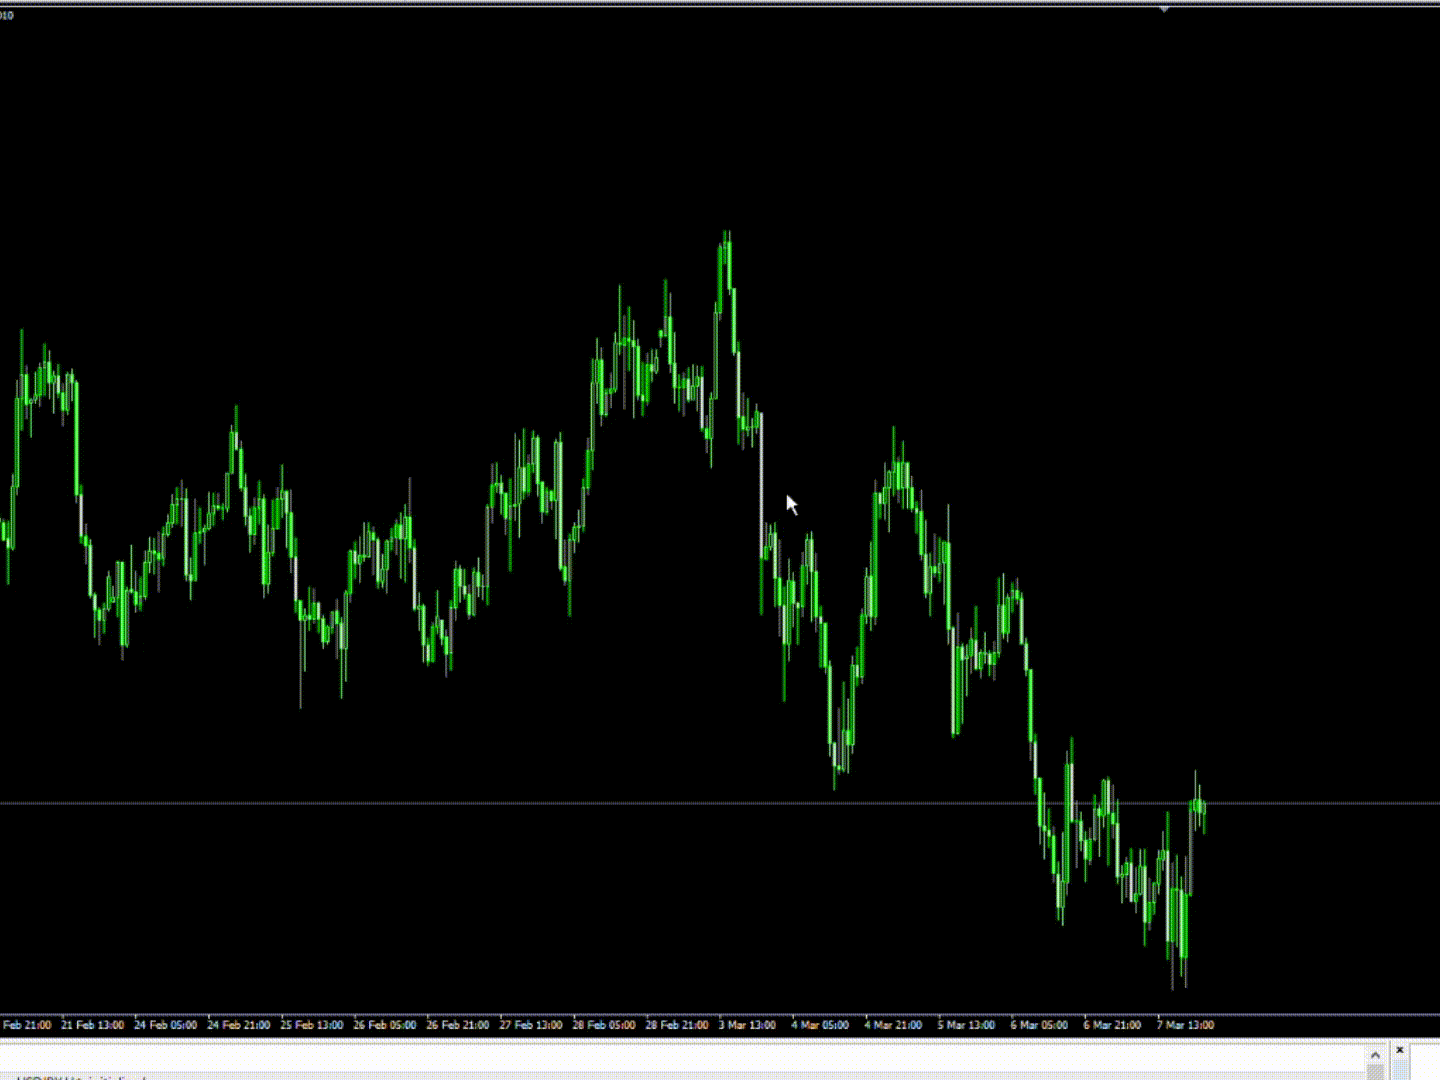Click the 27 Feb 13:00 time label

(531, 1025)
